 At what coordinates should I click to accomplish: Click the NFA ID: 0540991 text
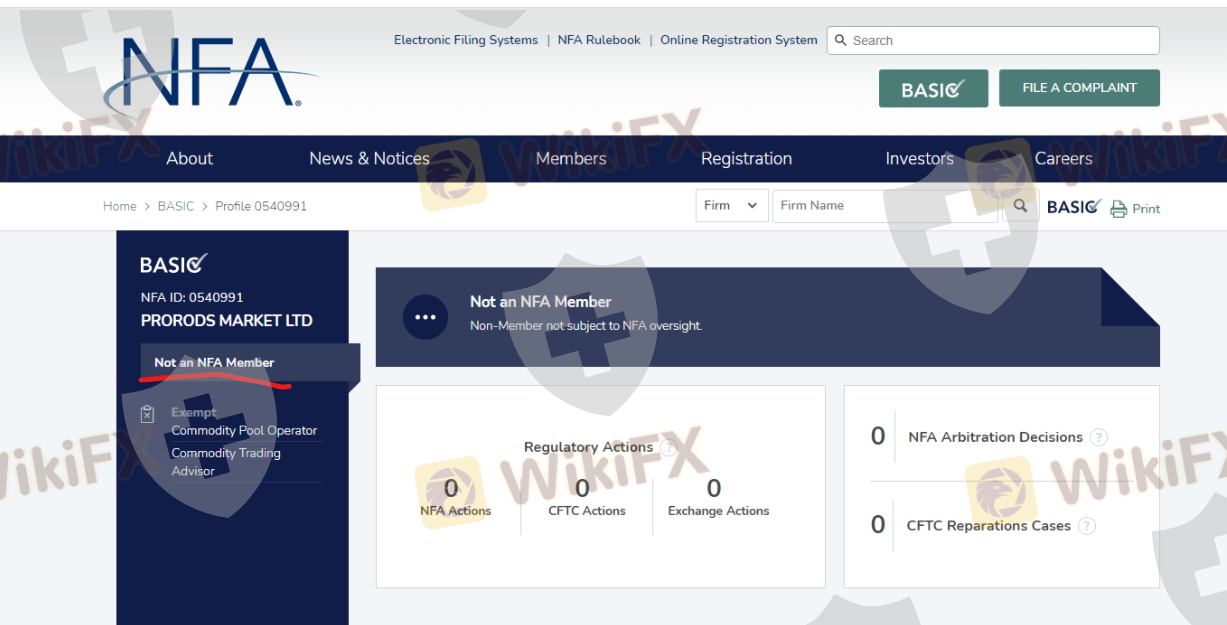point(192,297)
